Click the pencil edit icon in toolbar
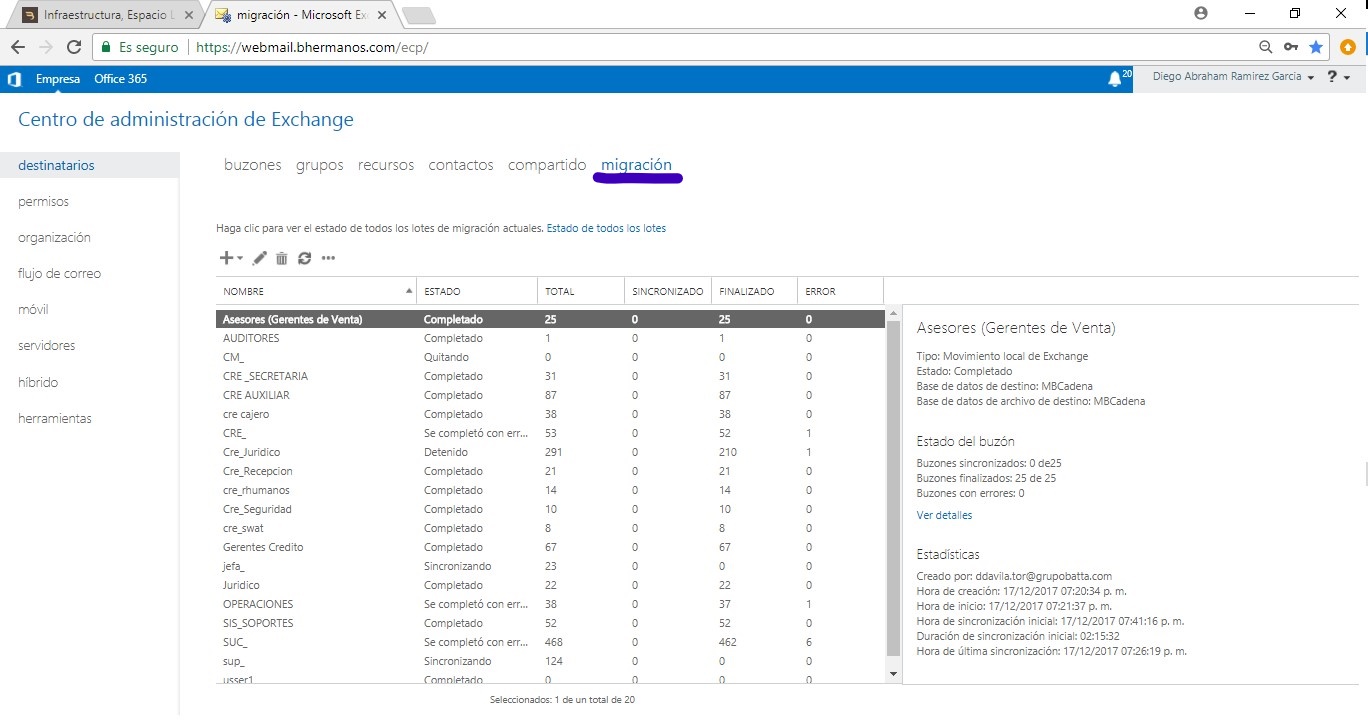The height and width of the screenshot is (726, 1368). (260, 258)
